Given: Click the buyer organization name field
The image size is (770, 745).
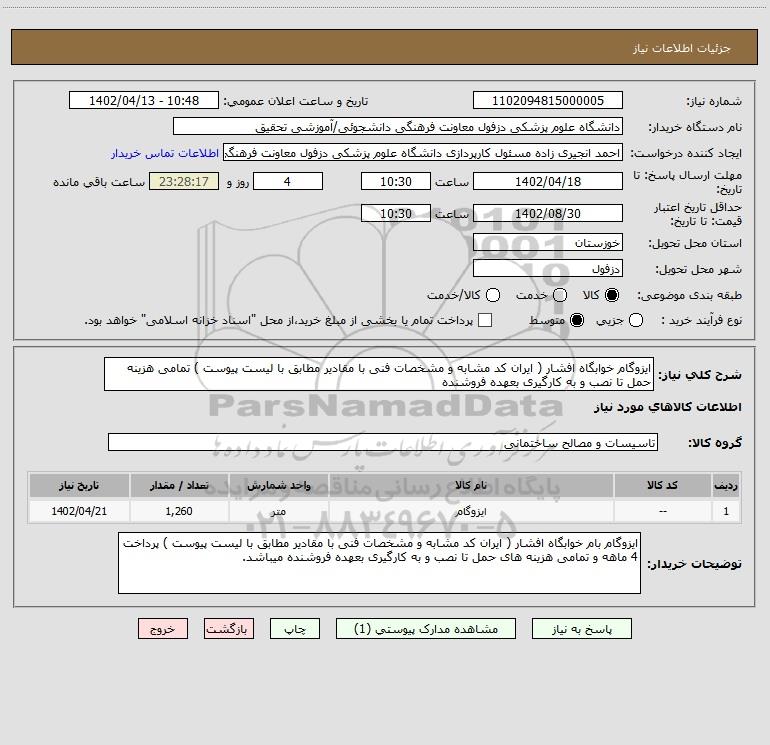Looking at the screenshot, I should click(x=398, y=127).
